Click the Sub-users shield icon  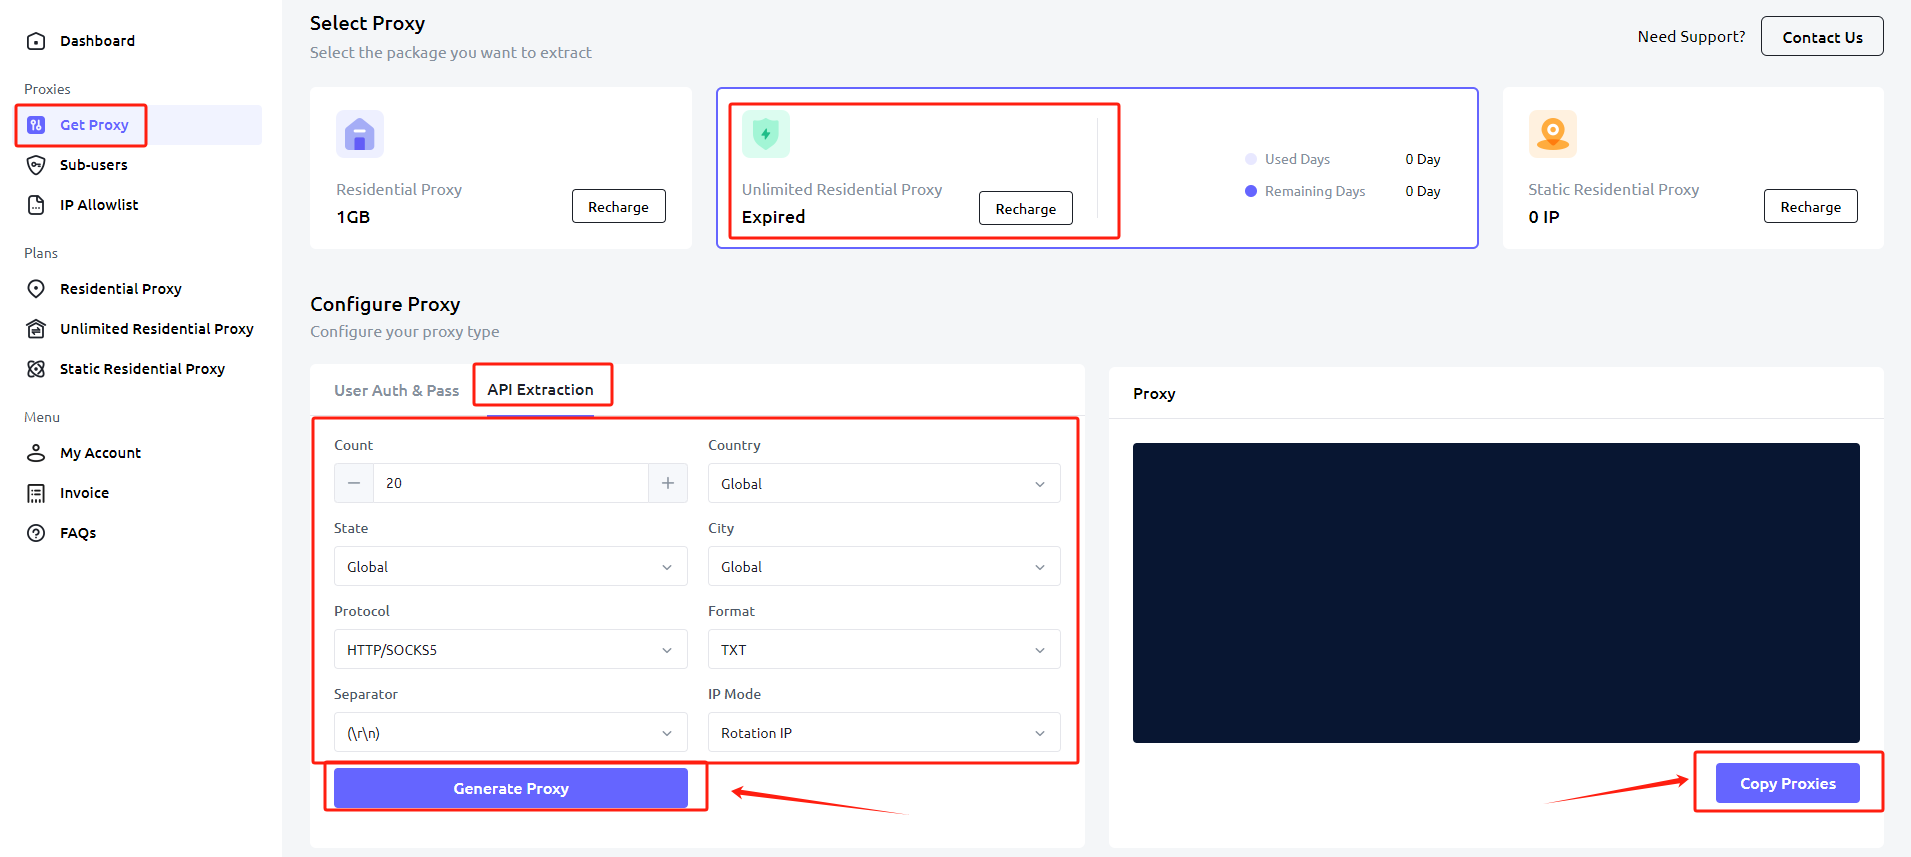[36, 165]
